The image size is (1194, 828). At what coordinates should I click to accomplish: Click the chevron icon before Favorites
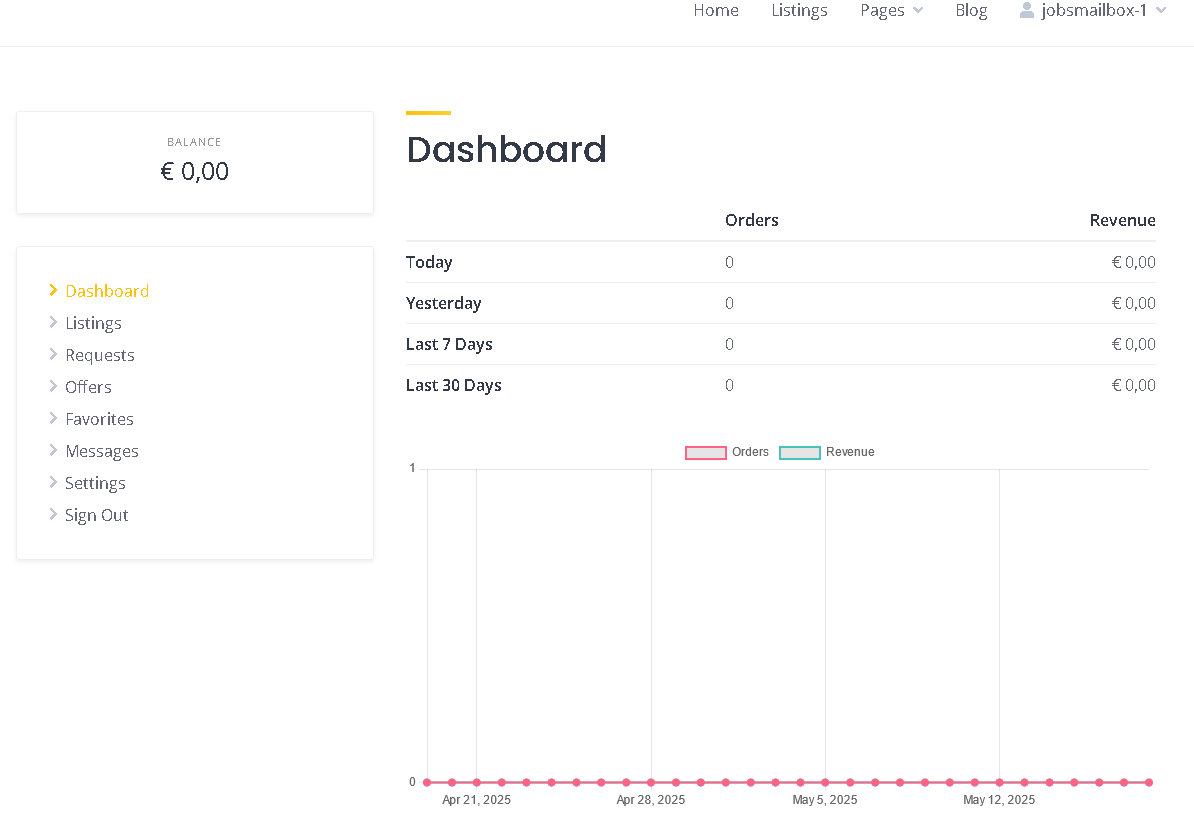pos(53,418)
